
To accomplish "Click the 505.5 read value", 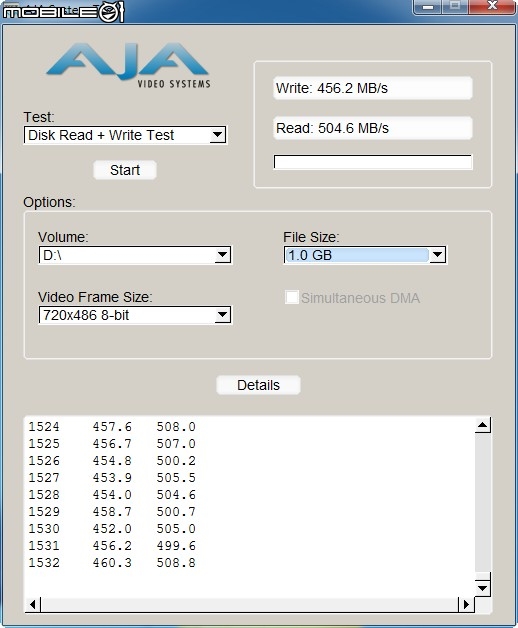I will point(176,478).
